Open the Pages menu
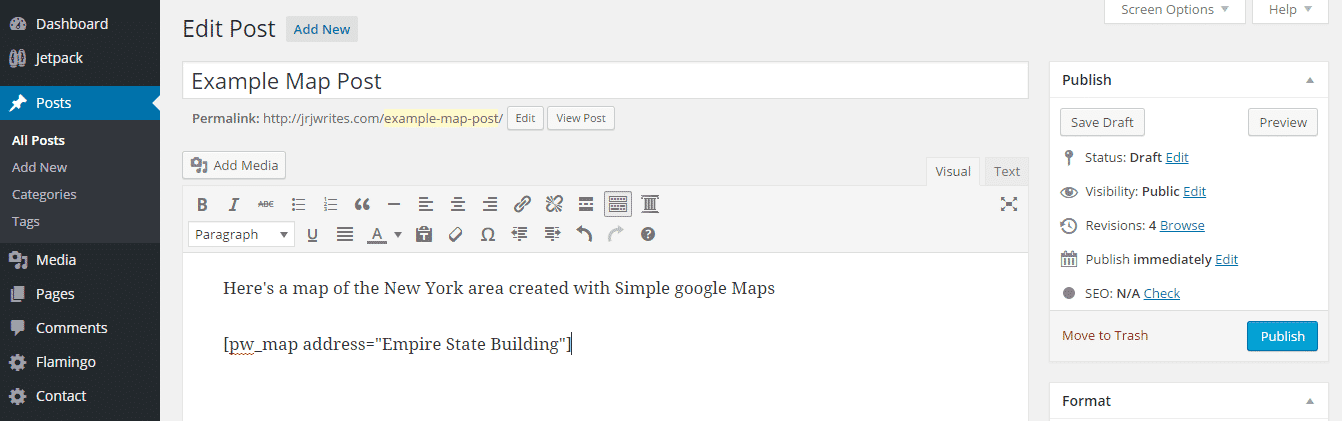1342x421 pixels. click(x=80, y=294)
